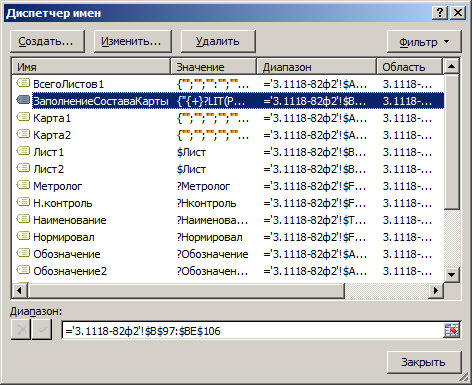The image size is (472, 385).
Task: Select the ЗаполнениеСоставаКарты name entry
Action: (x=100, y=101)
